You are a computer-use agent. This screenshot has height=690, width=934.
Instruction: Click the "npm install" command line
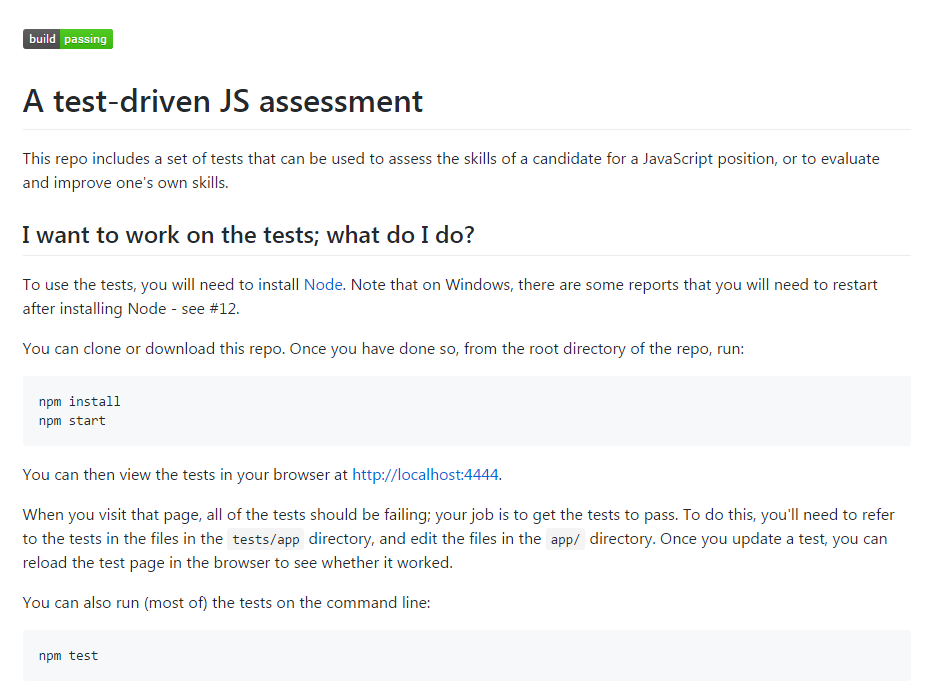click(x=80, y=402)
